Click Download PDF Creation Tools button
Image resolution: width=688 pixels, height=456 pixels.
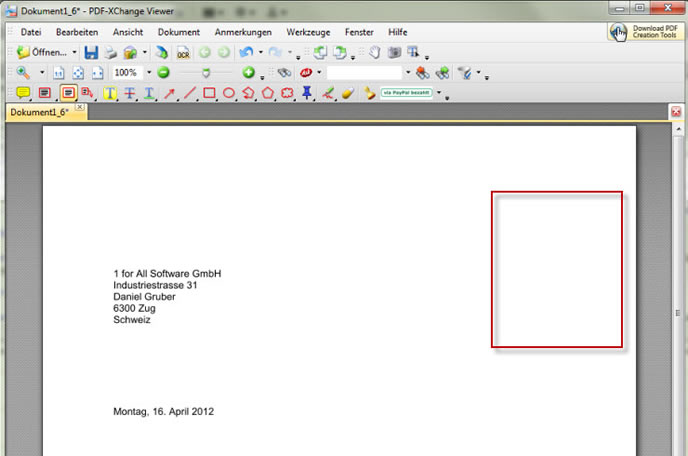click(645, 32)
